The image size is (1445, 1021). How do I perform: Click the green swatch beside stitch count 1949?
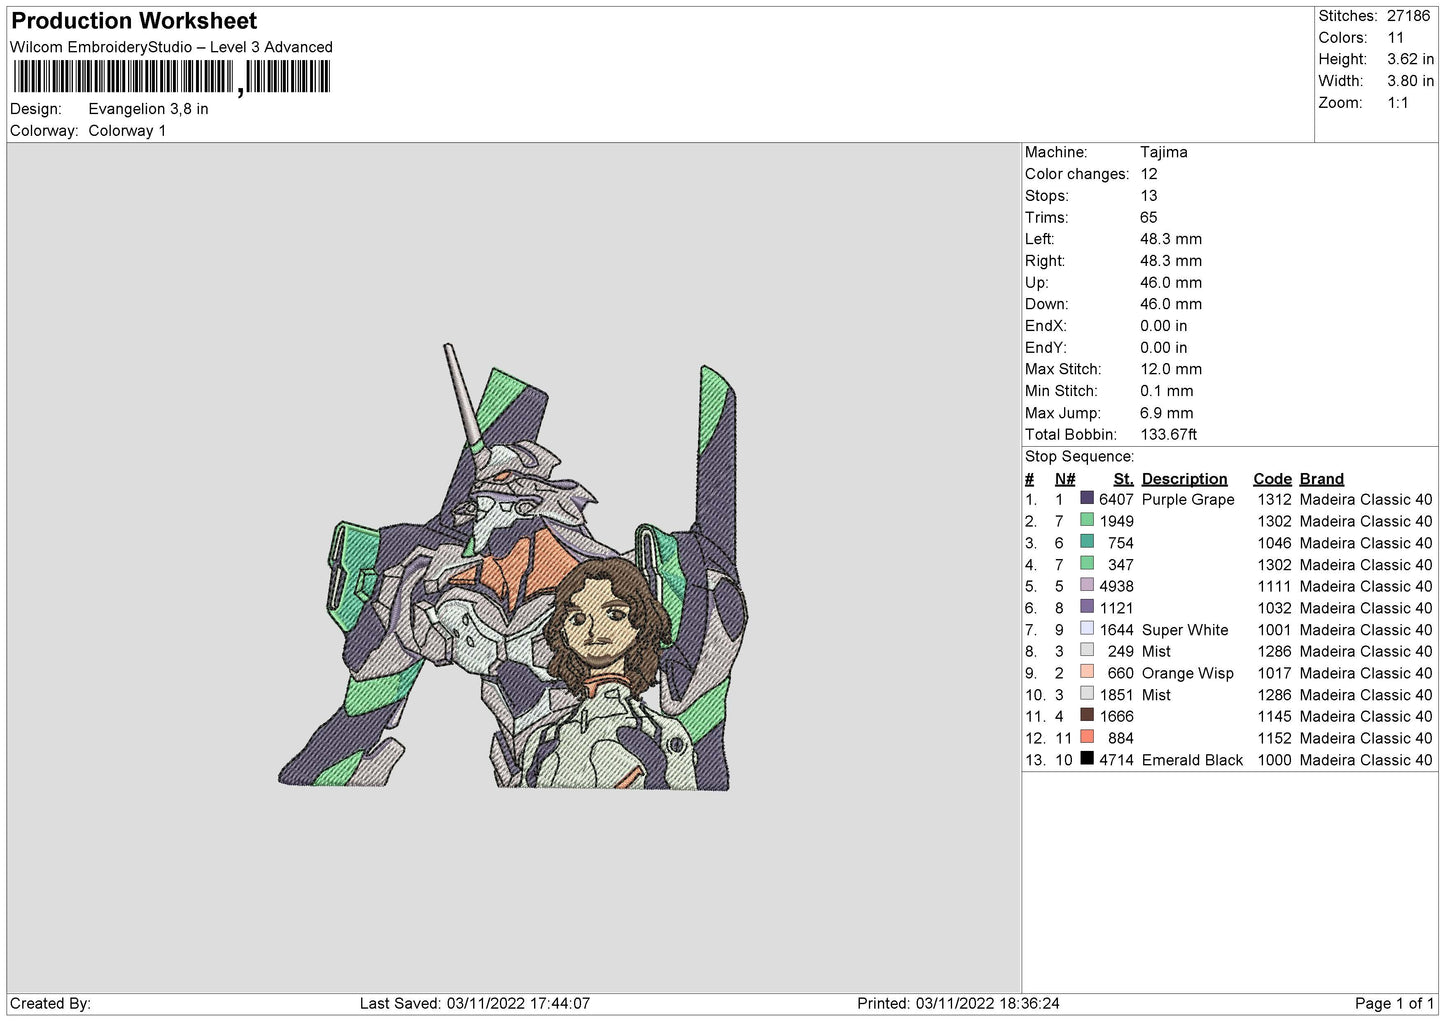click(1087, 520)
